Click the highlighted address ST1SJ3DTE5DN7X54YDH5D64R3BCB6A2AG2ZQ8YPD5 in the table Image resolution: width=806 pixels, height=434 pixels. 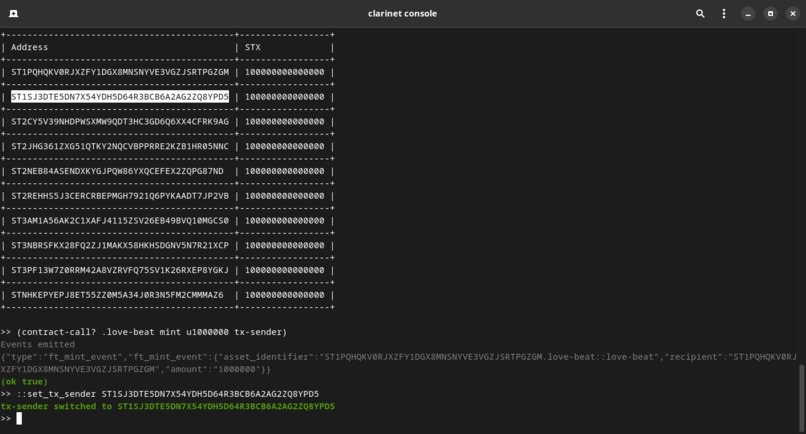(120, 97)
